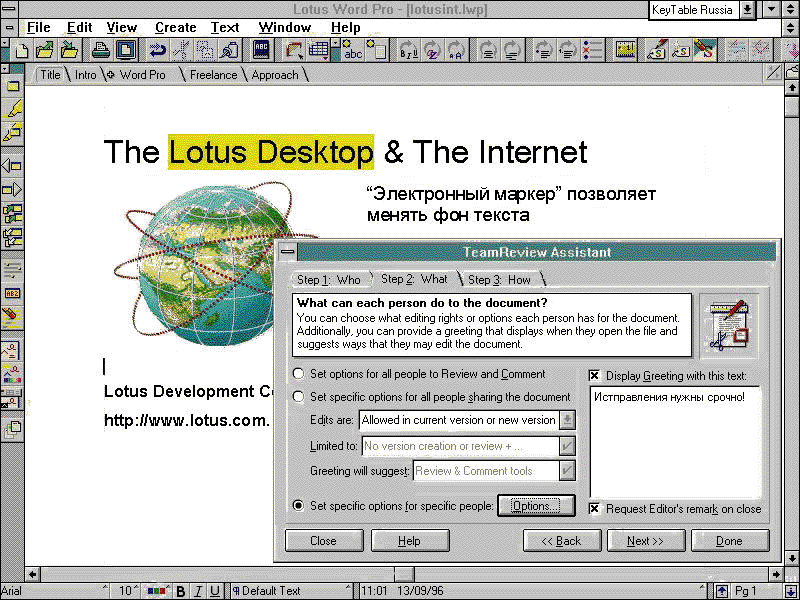
Task: Click the accept all edits green arrows icon
Action: click(12, 214)
